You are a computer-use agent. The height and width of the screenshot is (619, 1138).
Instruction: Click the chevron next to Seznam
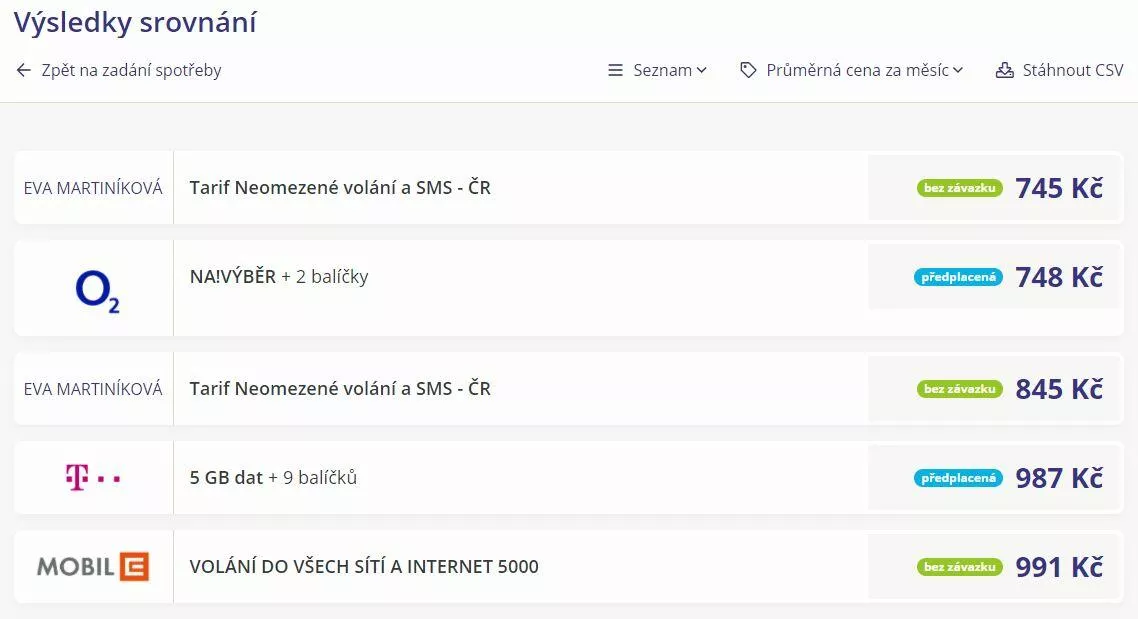[702, 70]
